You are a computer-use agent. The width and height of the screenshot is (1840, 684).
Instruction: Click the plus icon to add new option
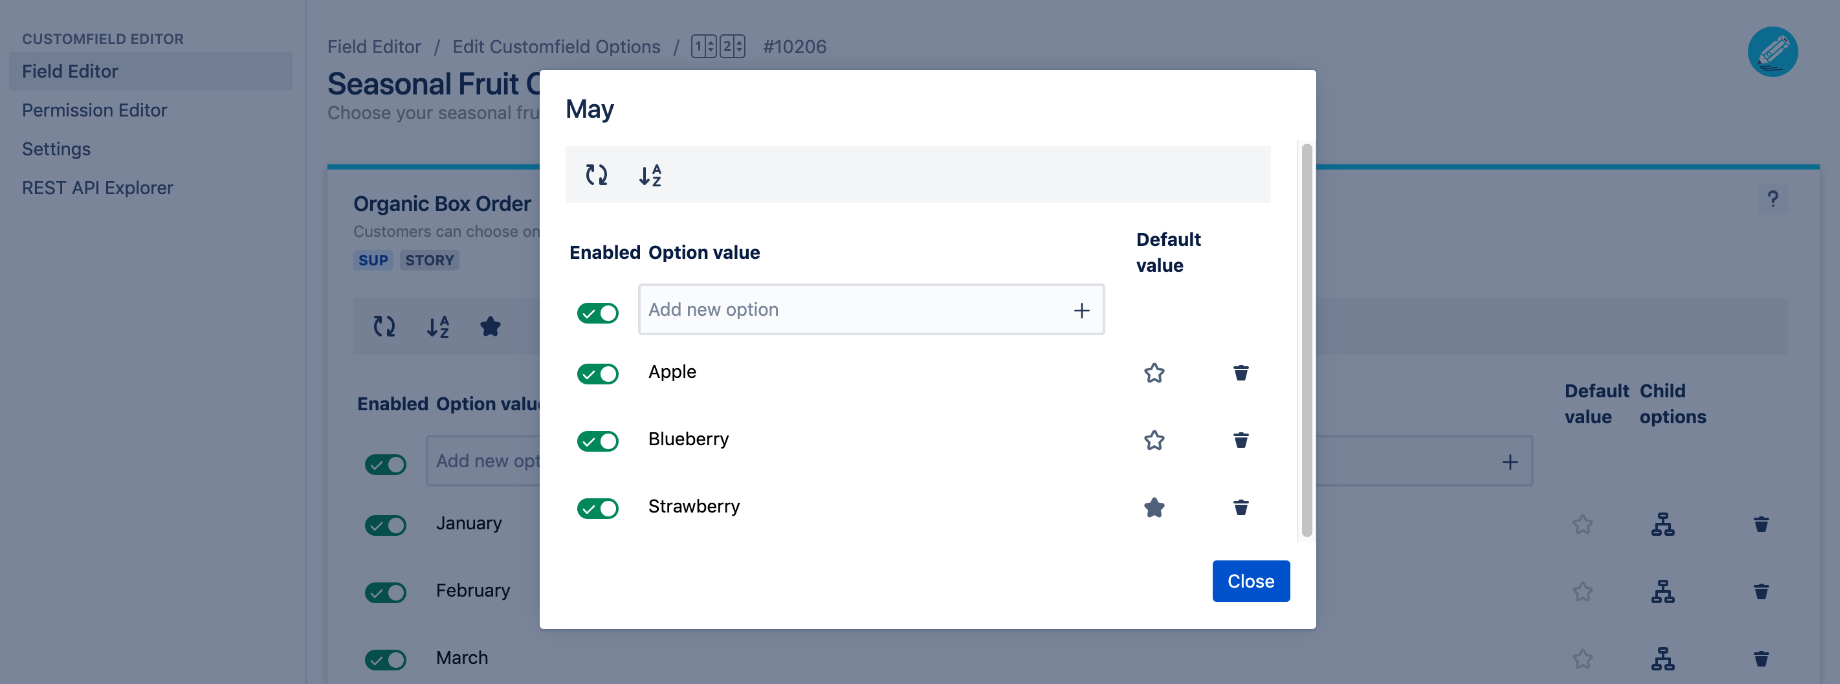tap(1081, 310)
